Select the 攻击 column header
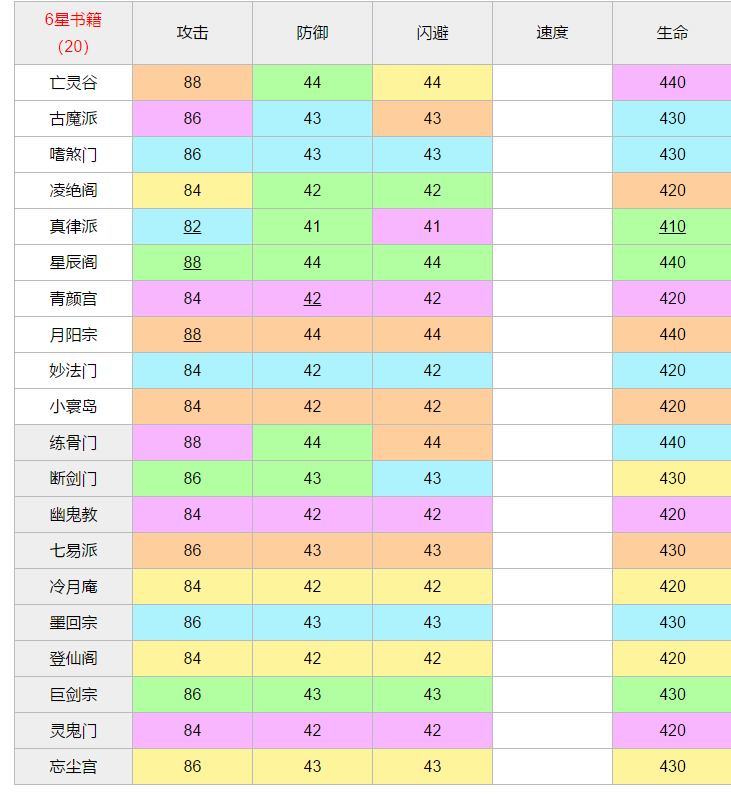 pyautogui.click(x=193, y=33)
